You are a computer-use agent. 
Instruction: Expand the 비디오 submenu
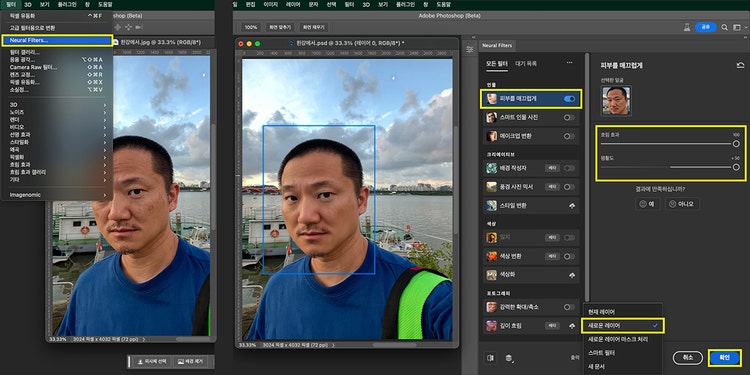[x=56, y=127]
